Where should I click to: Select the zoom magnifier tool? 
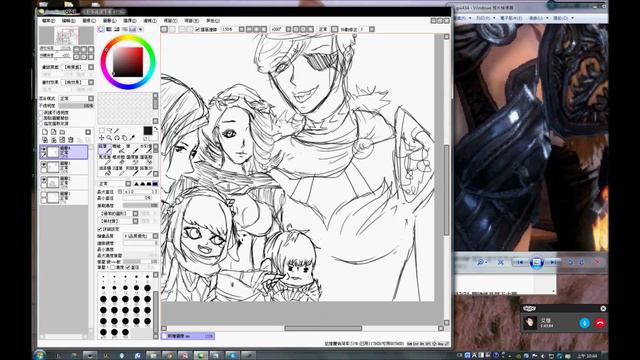click(109, 138)
